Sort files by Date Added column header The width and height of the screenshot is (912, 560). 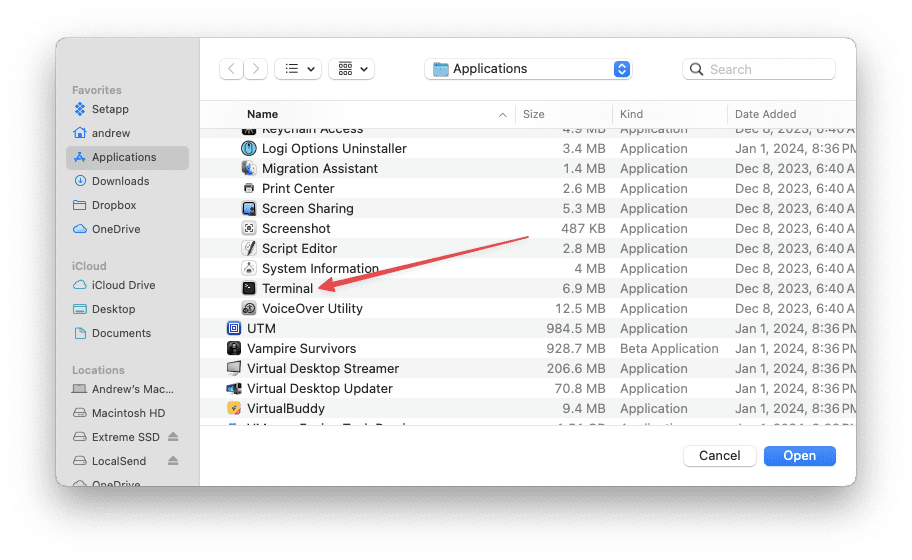click(x=765, y=114)
